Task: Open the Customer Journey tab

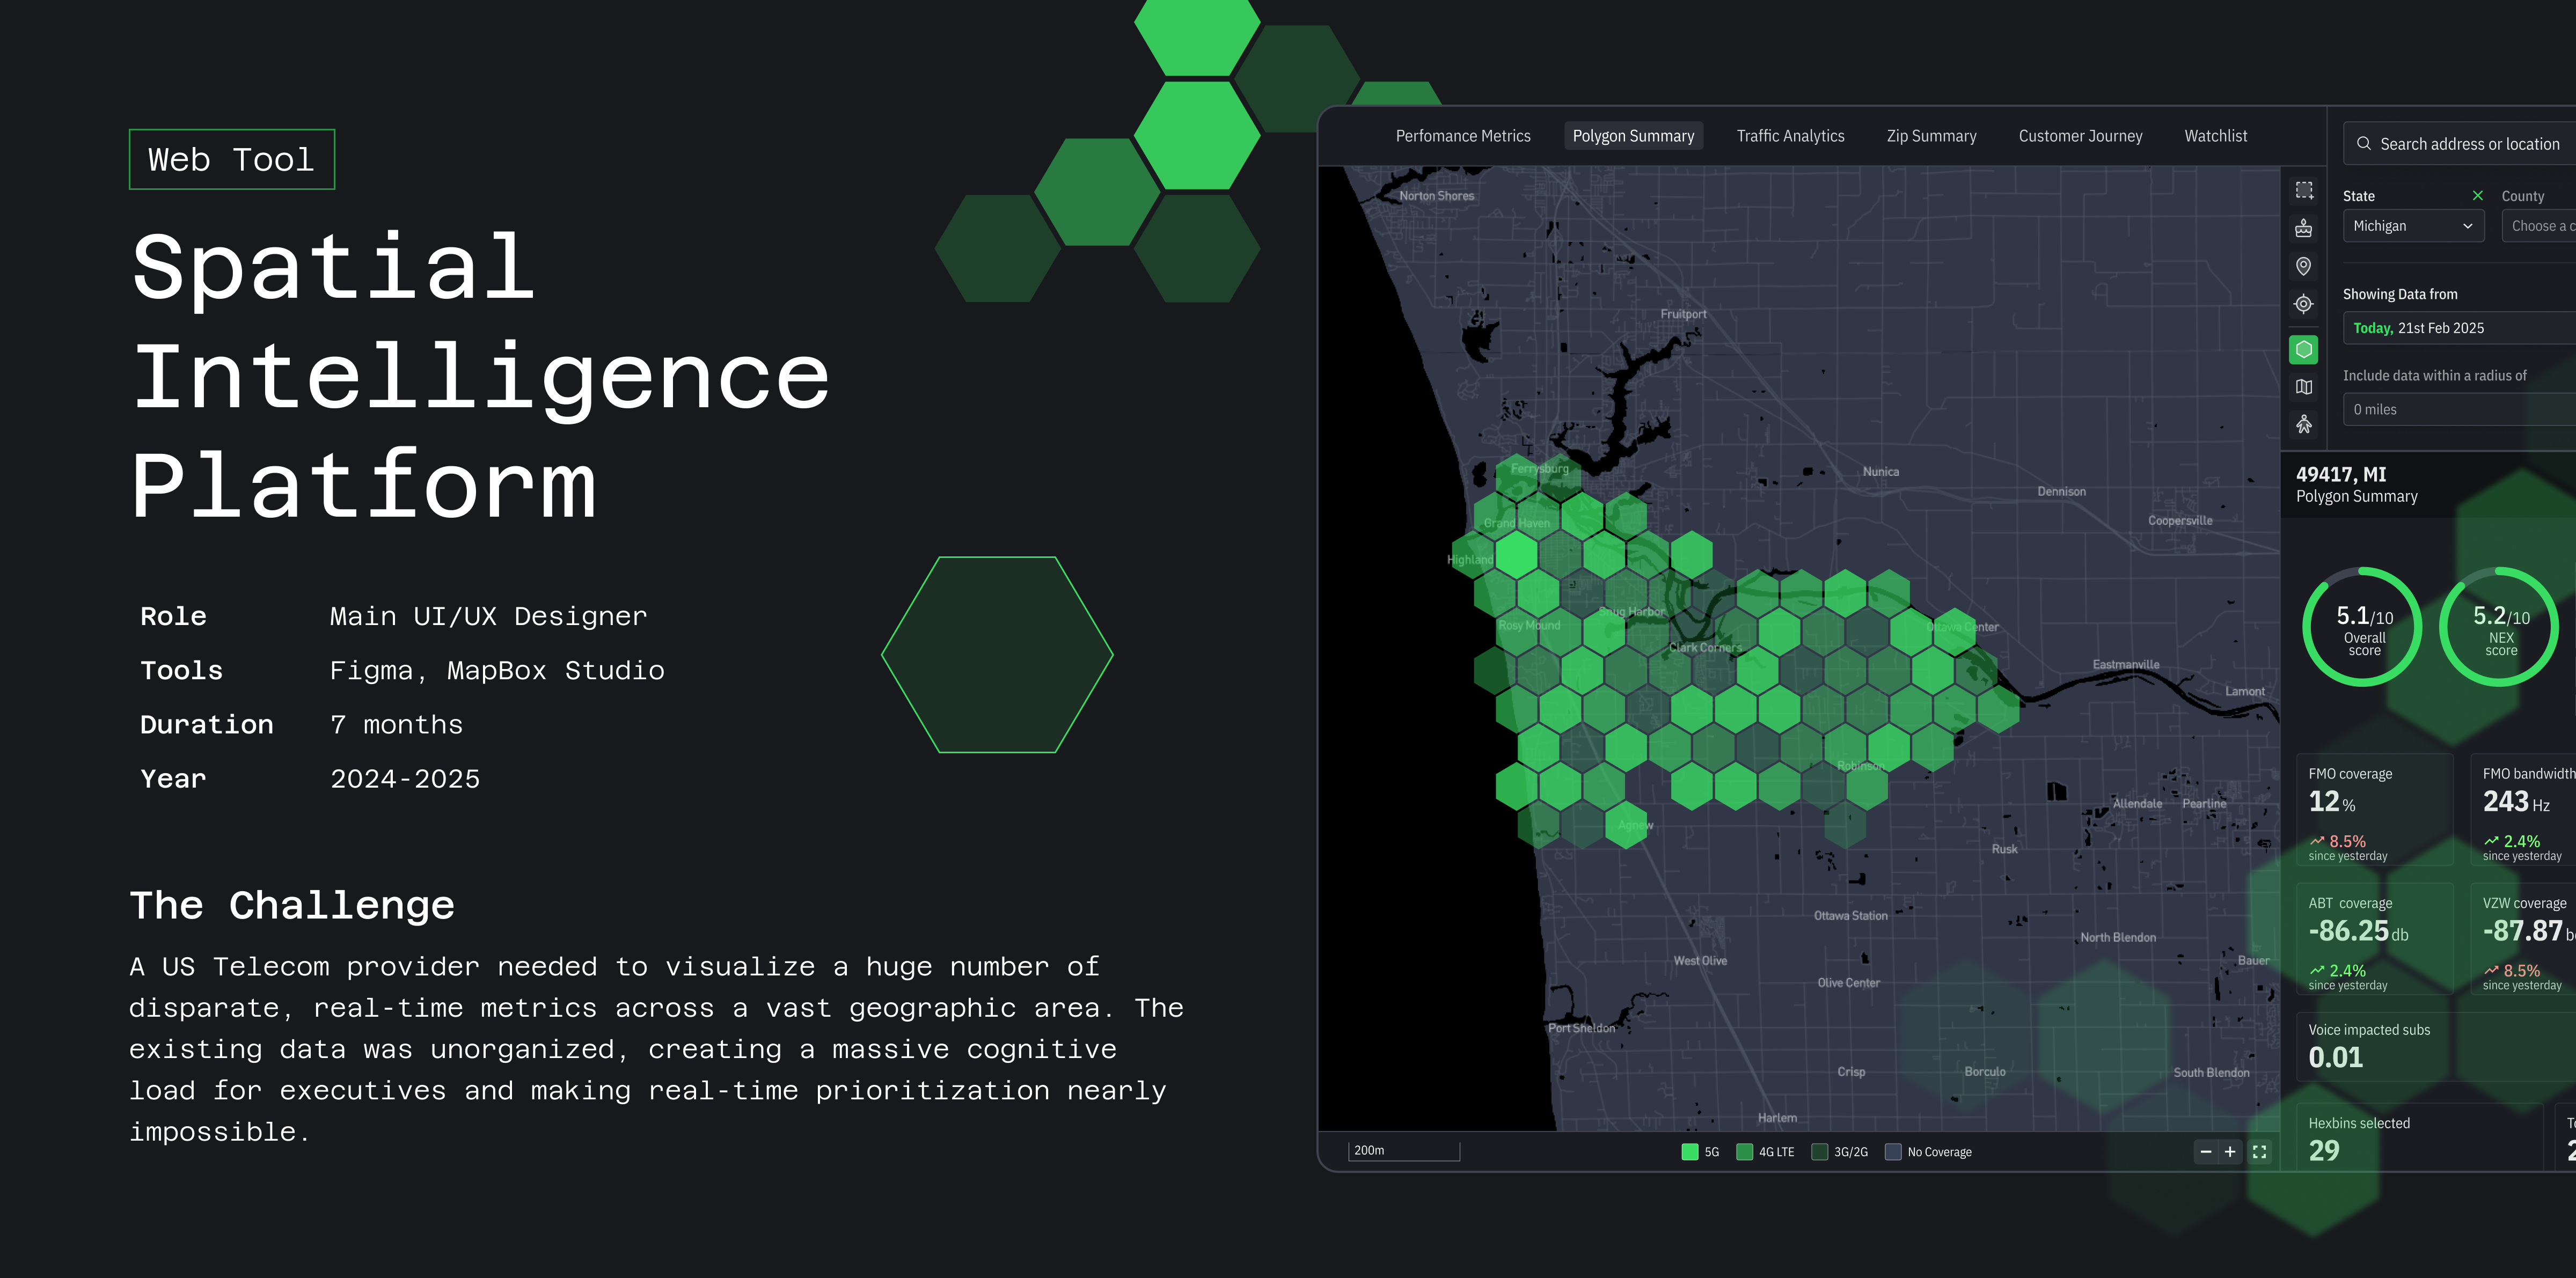Action: click(x=2080, y=136)
